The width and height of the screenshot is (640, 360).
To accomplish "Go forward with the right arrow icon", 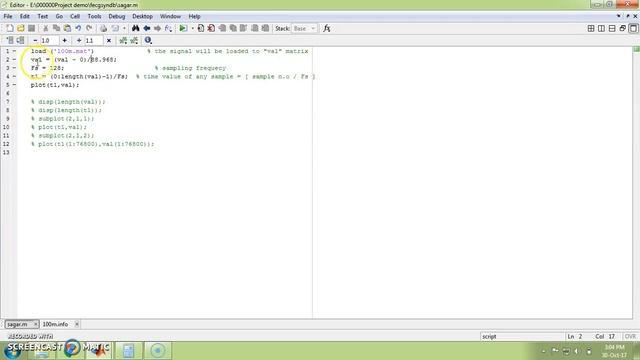I will point(157,28).
